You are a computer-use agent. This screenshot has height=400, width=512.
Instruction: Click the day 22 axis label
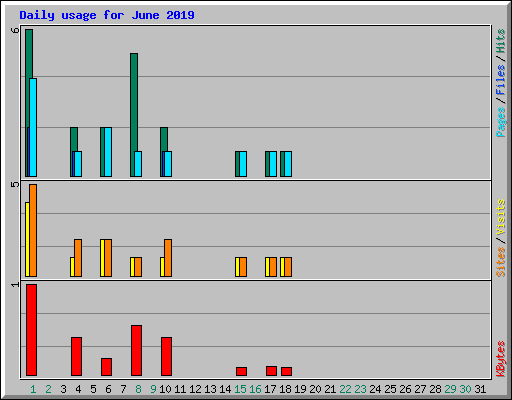point(345,389)
